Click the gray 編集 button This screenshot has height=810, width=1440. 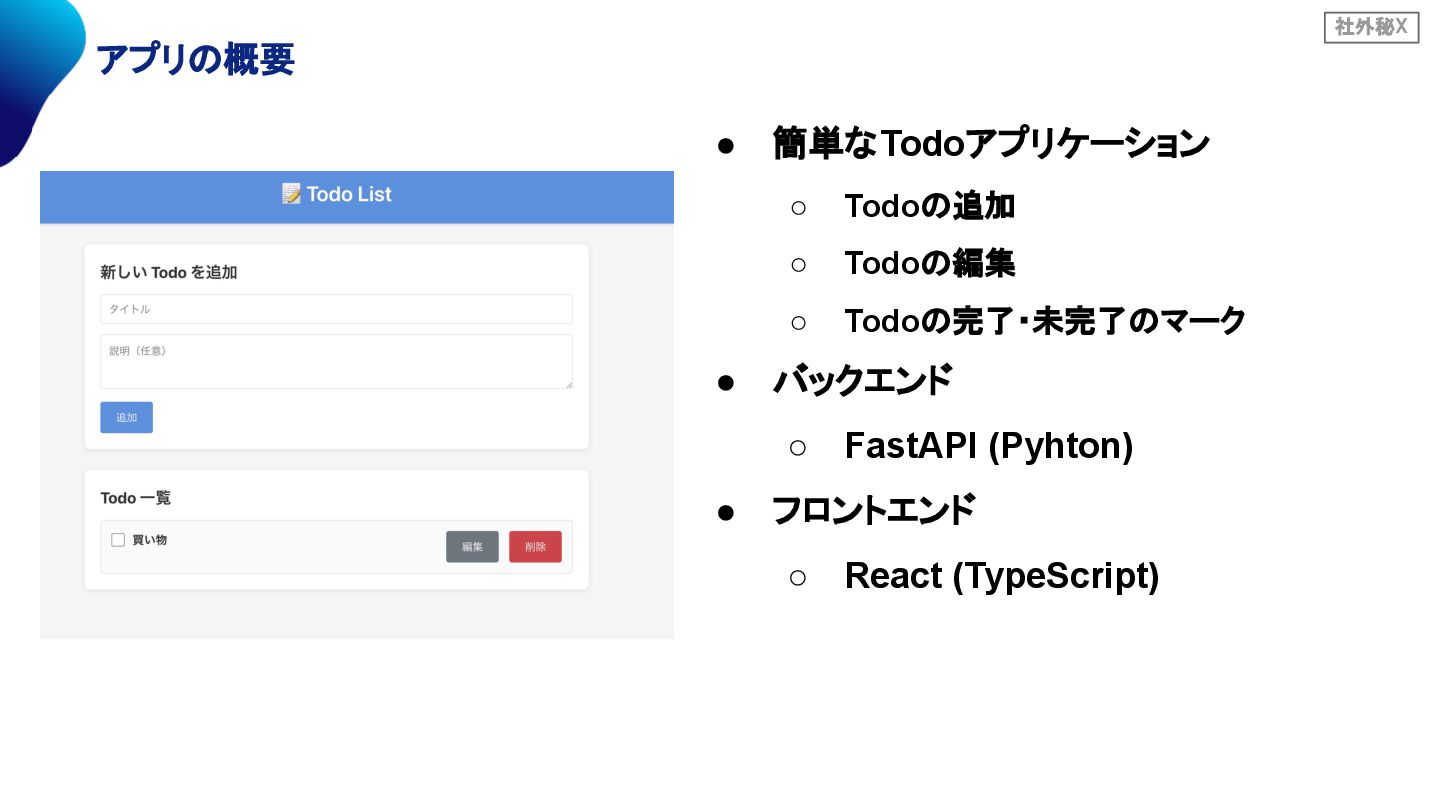472,547
